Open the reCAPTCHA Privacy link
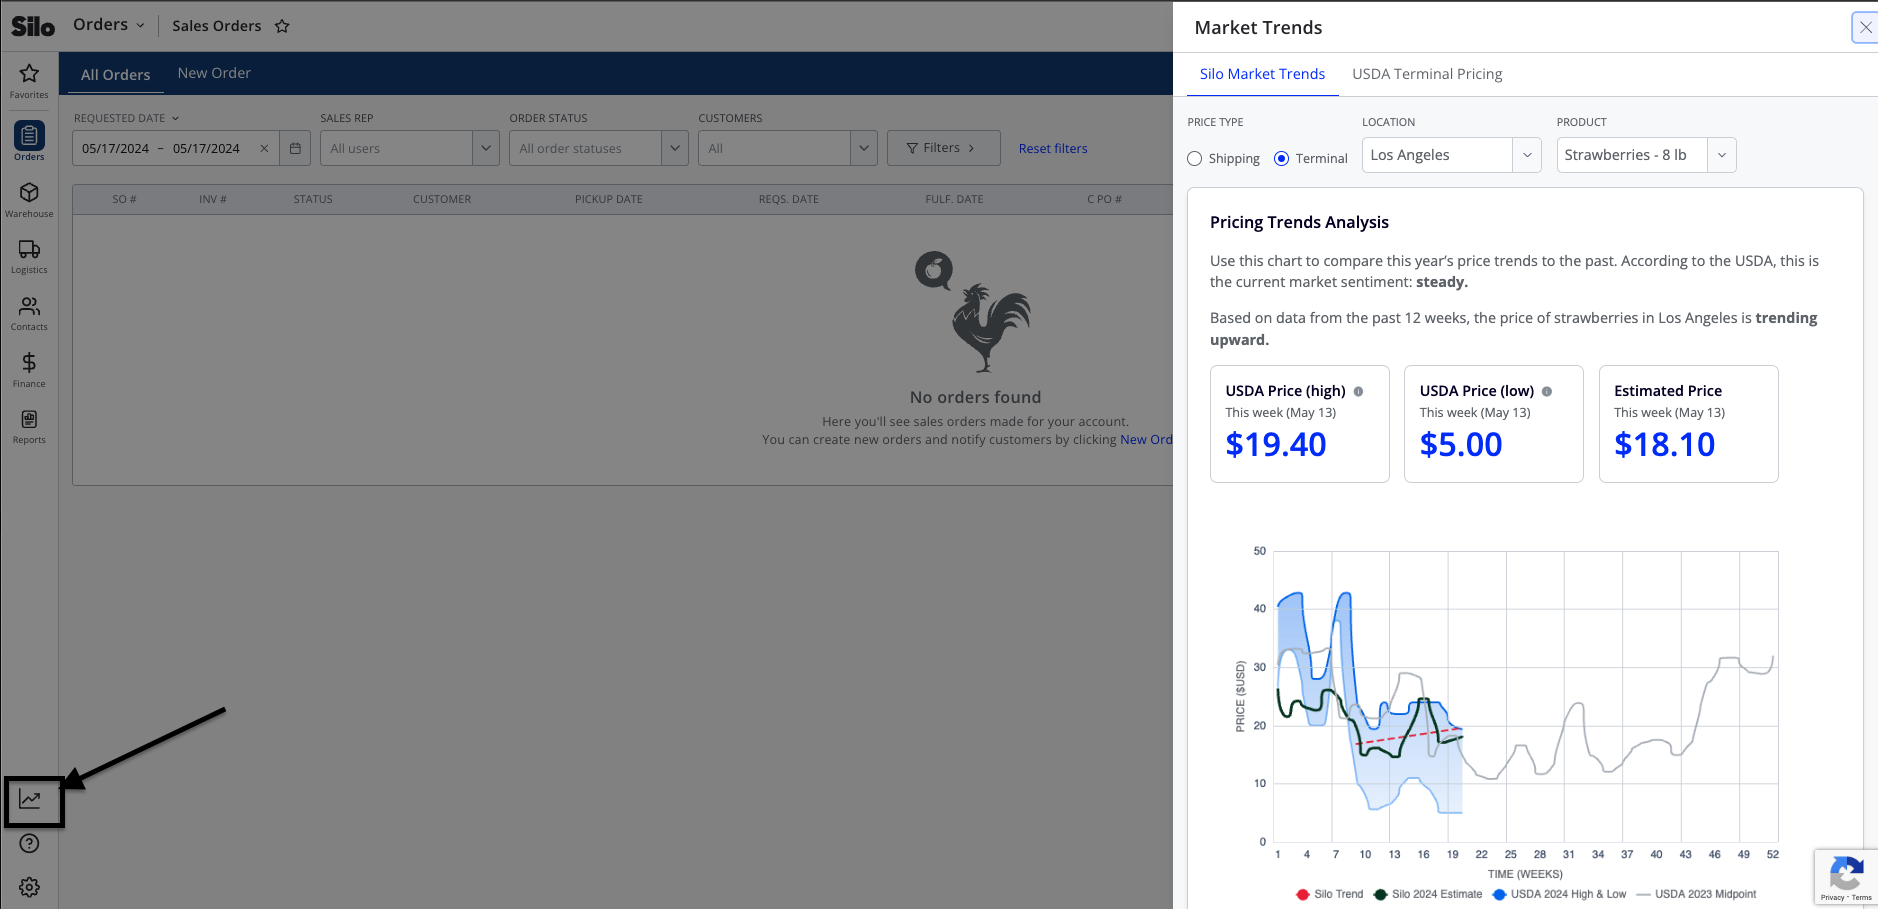 pos(1833,898)
